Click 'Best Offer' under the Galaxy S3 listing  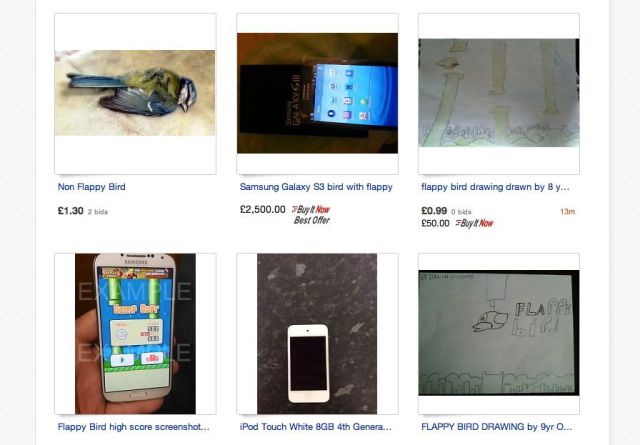[311, 220]
